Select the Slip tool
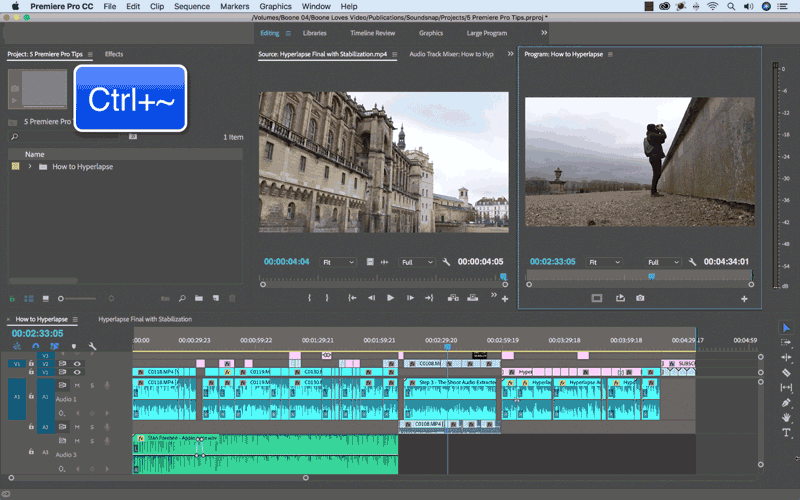This screenshot has width=800, height=500. (786, 387)
